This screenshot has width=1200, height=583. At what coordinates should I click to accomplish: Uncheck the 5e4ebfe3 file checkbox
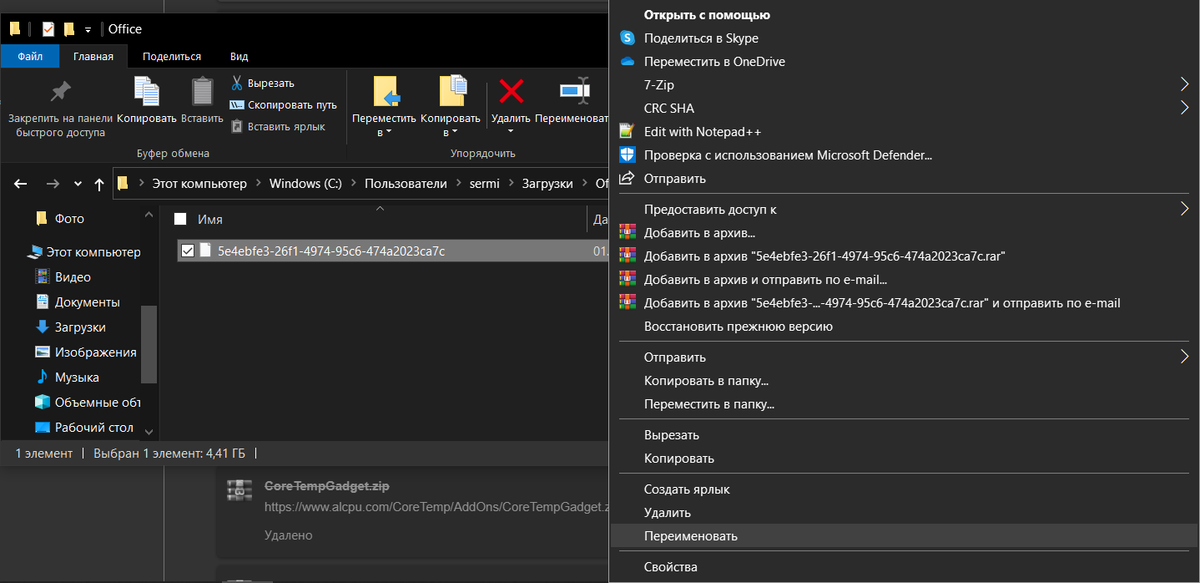[187, 251]
